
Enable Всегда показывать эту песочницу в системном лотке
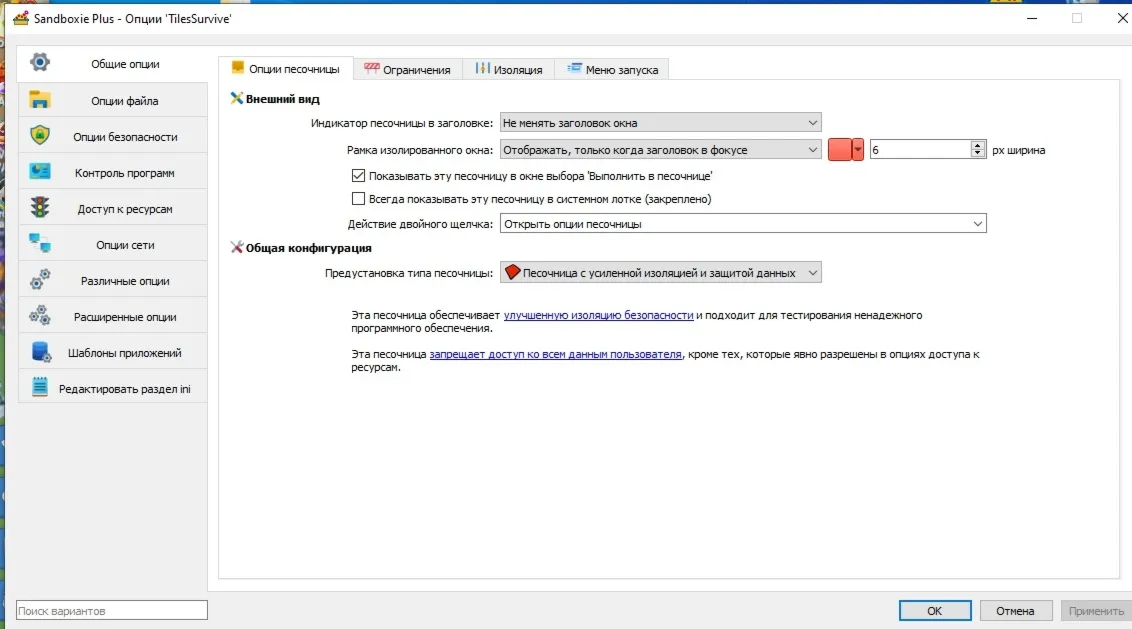point(358,199)
